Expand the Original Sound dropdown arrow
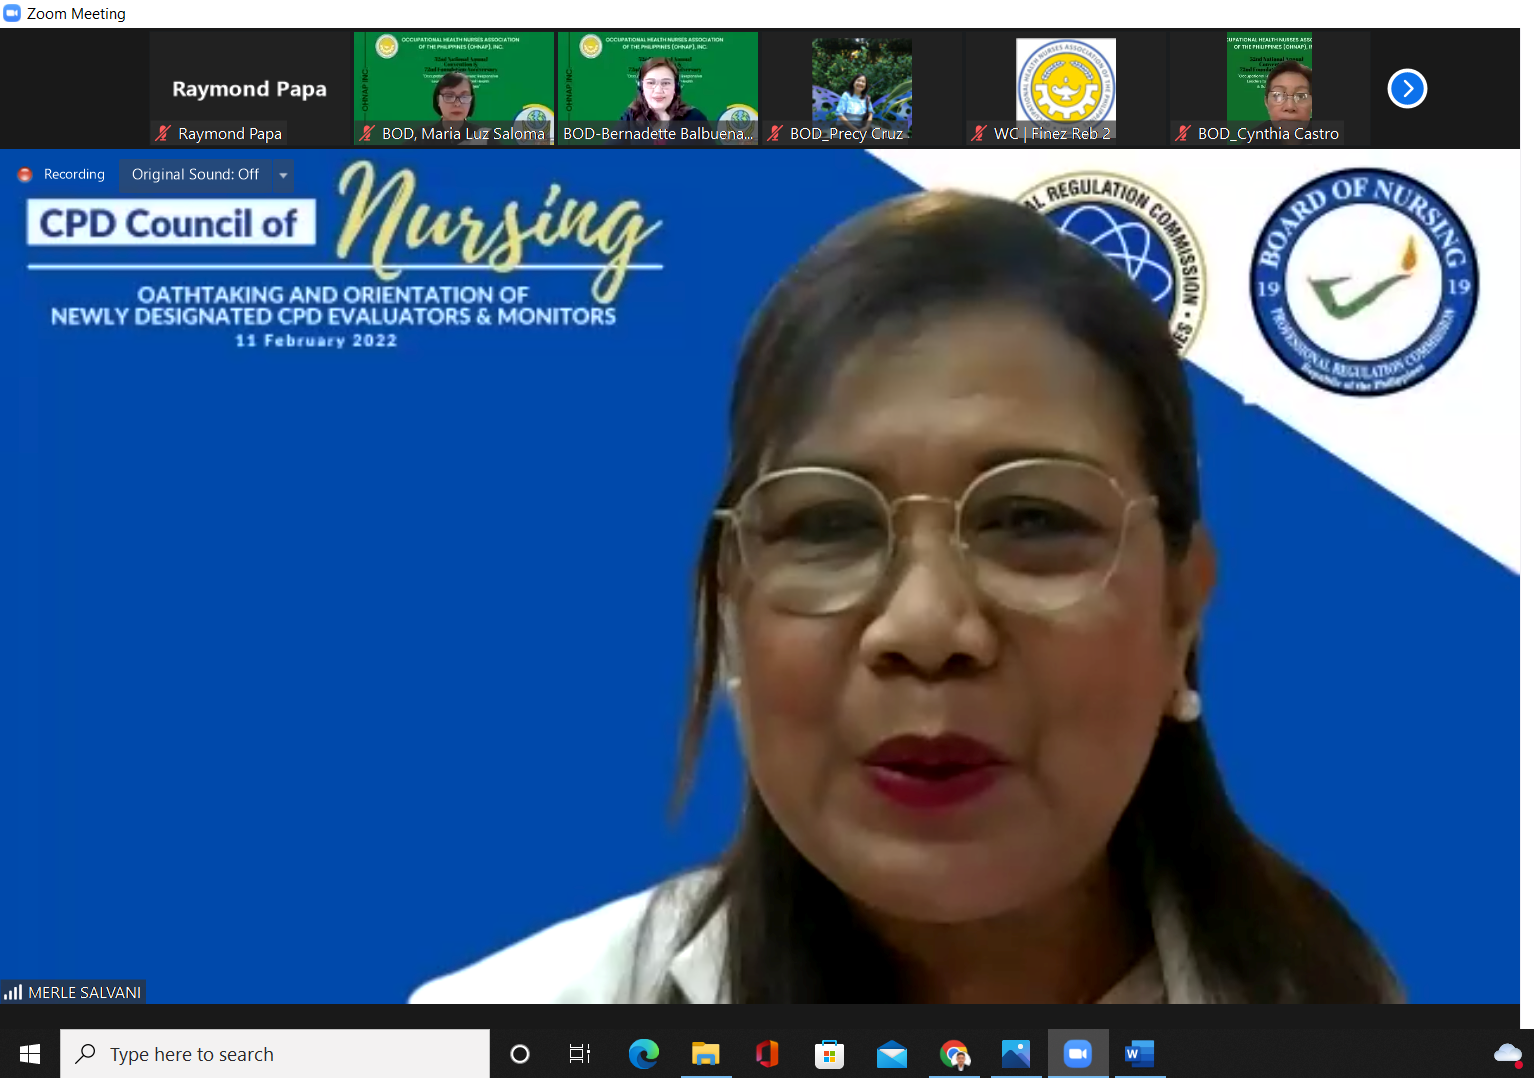The image size is (1534, 1078). click(x=283, y=175)
